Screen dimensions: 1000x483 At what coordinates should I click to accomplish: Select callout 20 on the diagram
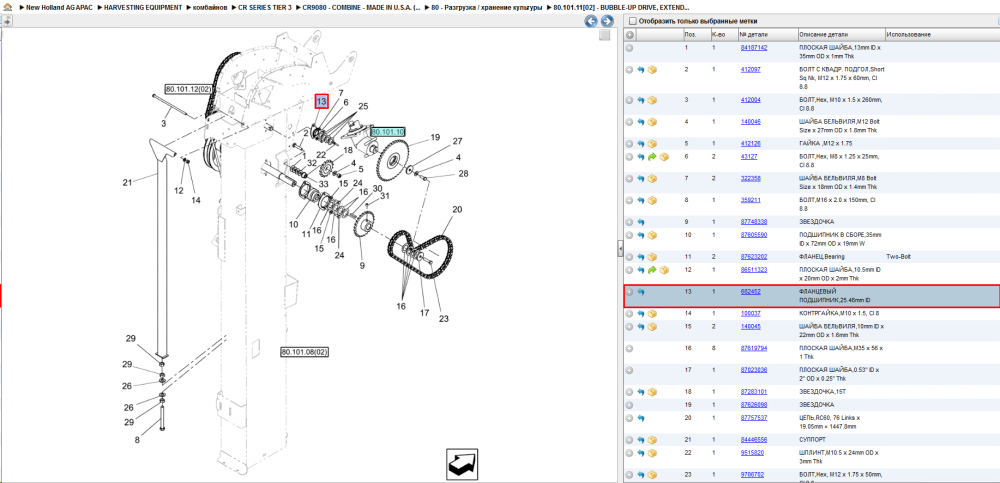point(457,209)
